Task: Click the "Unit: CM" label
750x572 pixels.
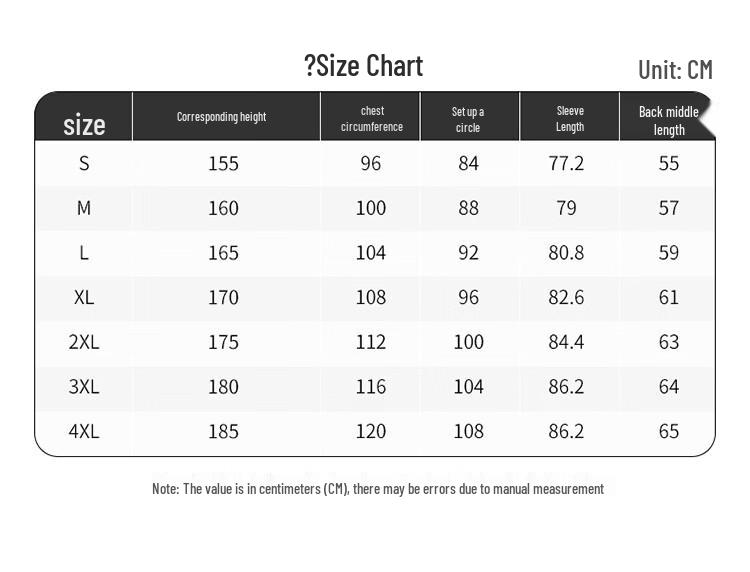Action: coord(675,70)
